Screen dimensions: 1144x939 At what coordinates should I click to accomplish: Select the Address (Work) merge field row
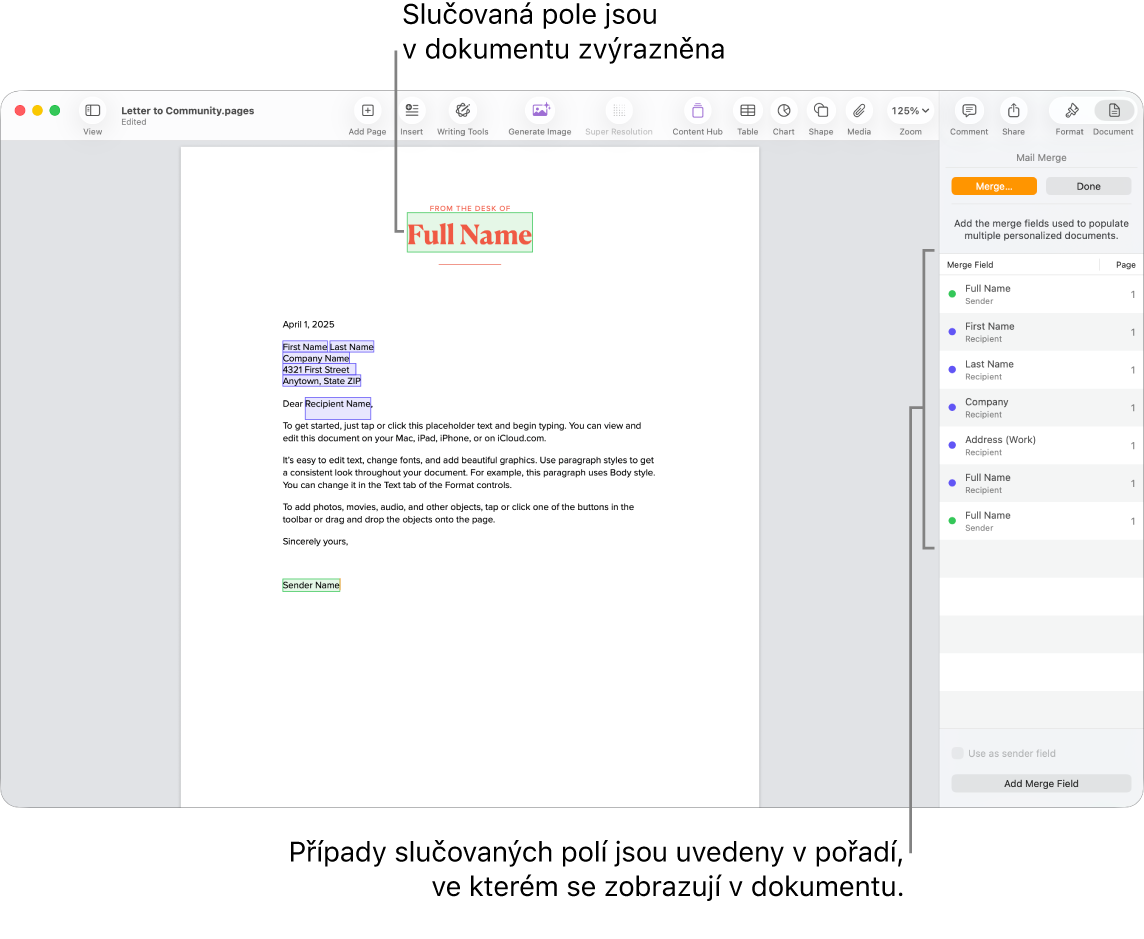tap(1020, 445)
